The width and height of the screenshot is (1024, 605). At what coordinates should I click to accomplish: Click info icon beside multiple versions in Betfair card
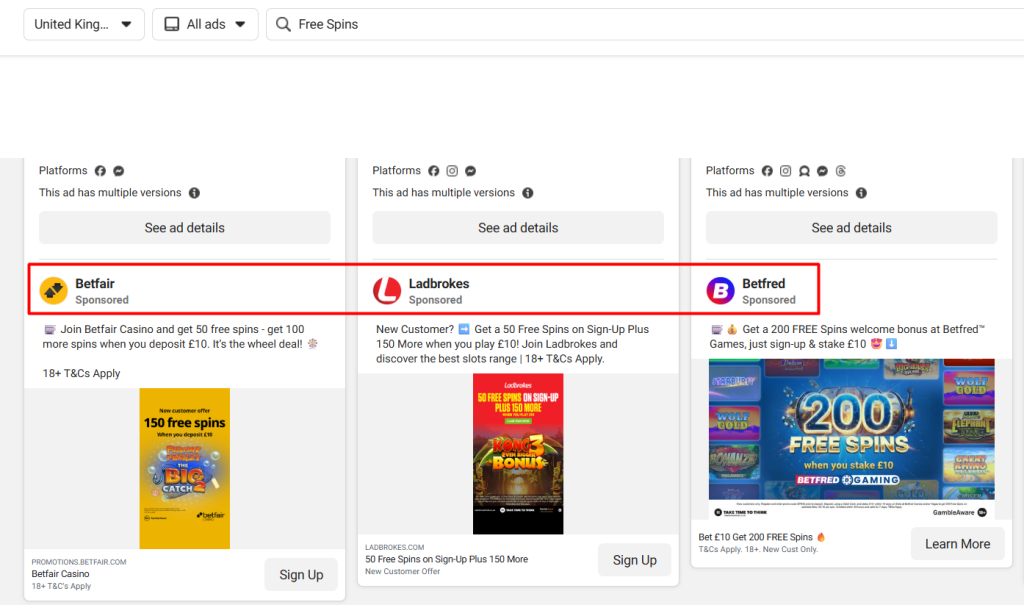point(195,193)
